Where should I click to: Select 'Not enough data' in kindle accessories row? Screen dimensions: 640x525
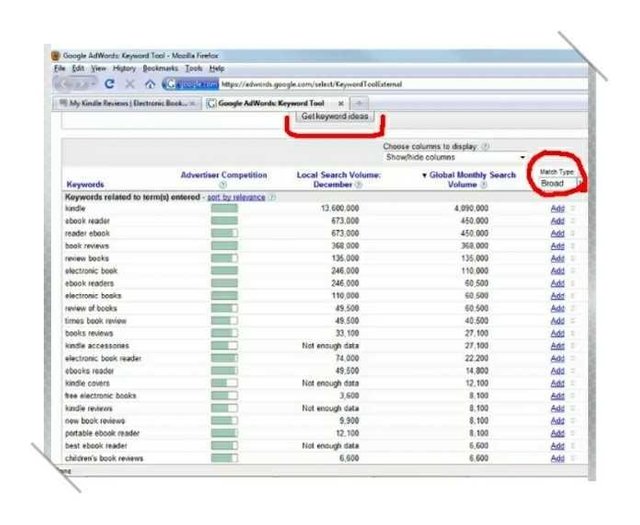(x=330, y=346)
